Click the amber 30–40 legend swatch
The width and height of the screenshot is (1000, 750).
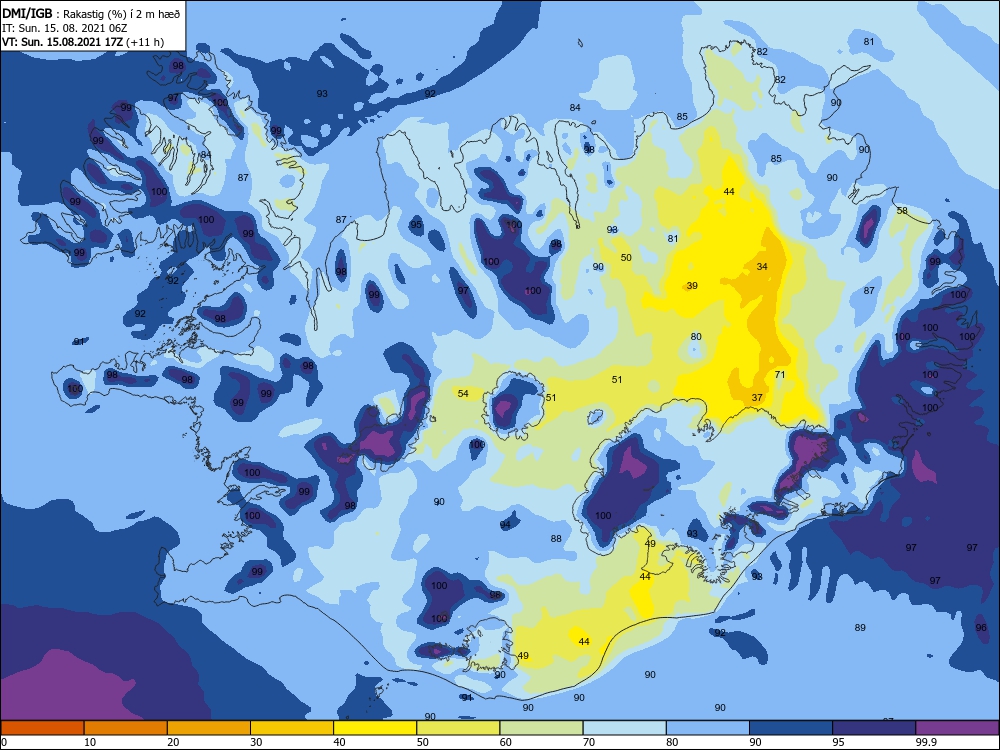pyautogui.click(x=292, y=728)
